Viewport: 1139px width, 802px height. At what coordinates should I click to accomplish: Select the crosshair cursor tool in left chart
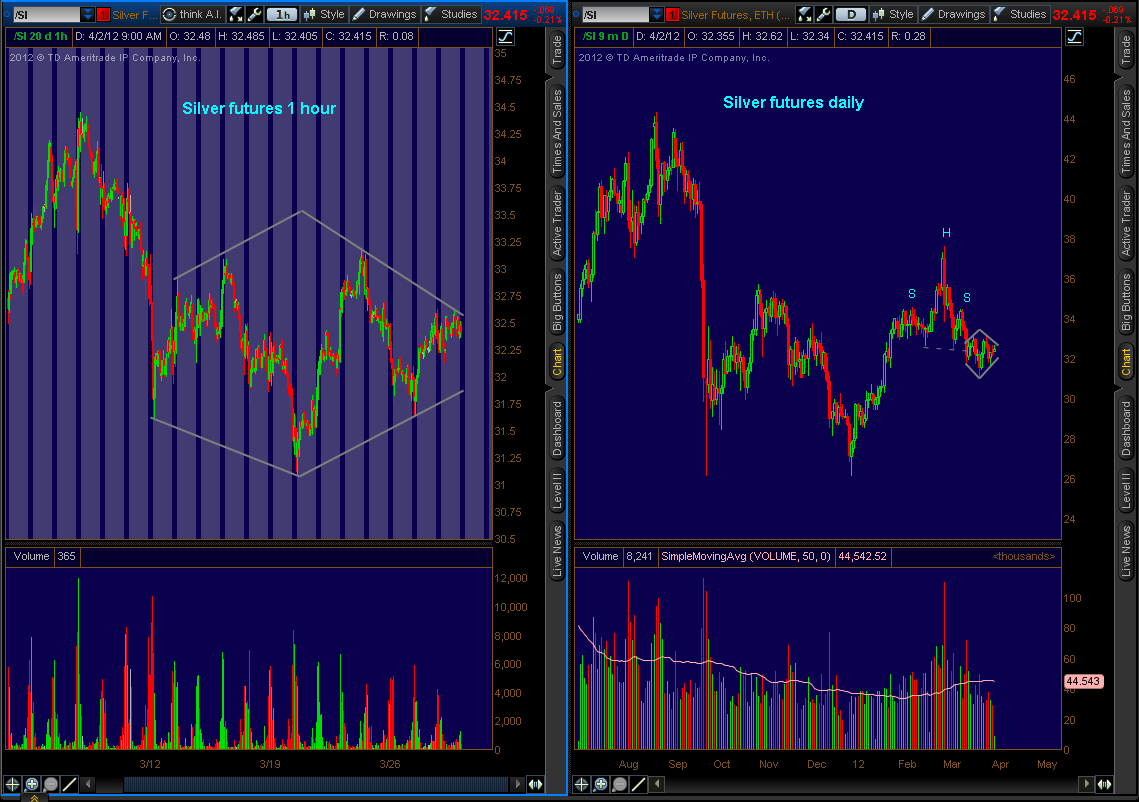(x=13, y=784)
